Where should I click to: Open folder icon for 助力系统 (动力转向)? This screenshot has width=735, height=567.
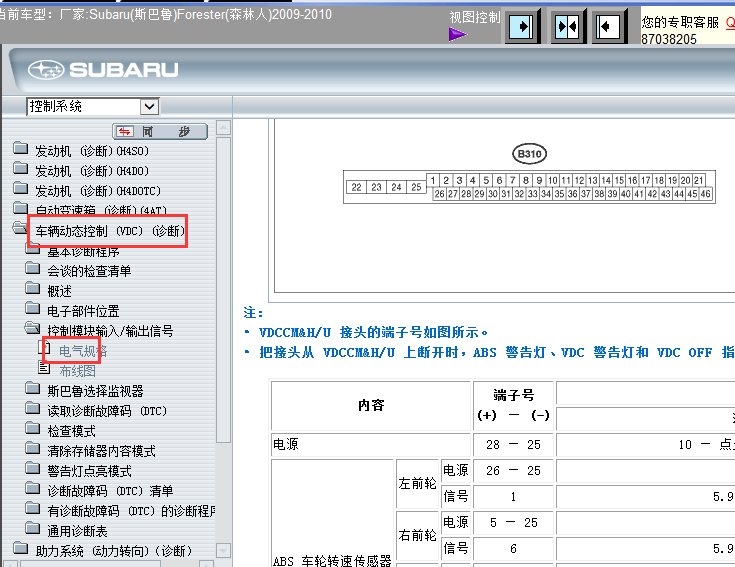pyautogui.click(x=21, y=548)
